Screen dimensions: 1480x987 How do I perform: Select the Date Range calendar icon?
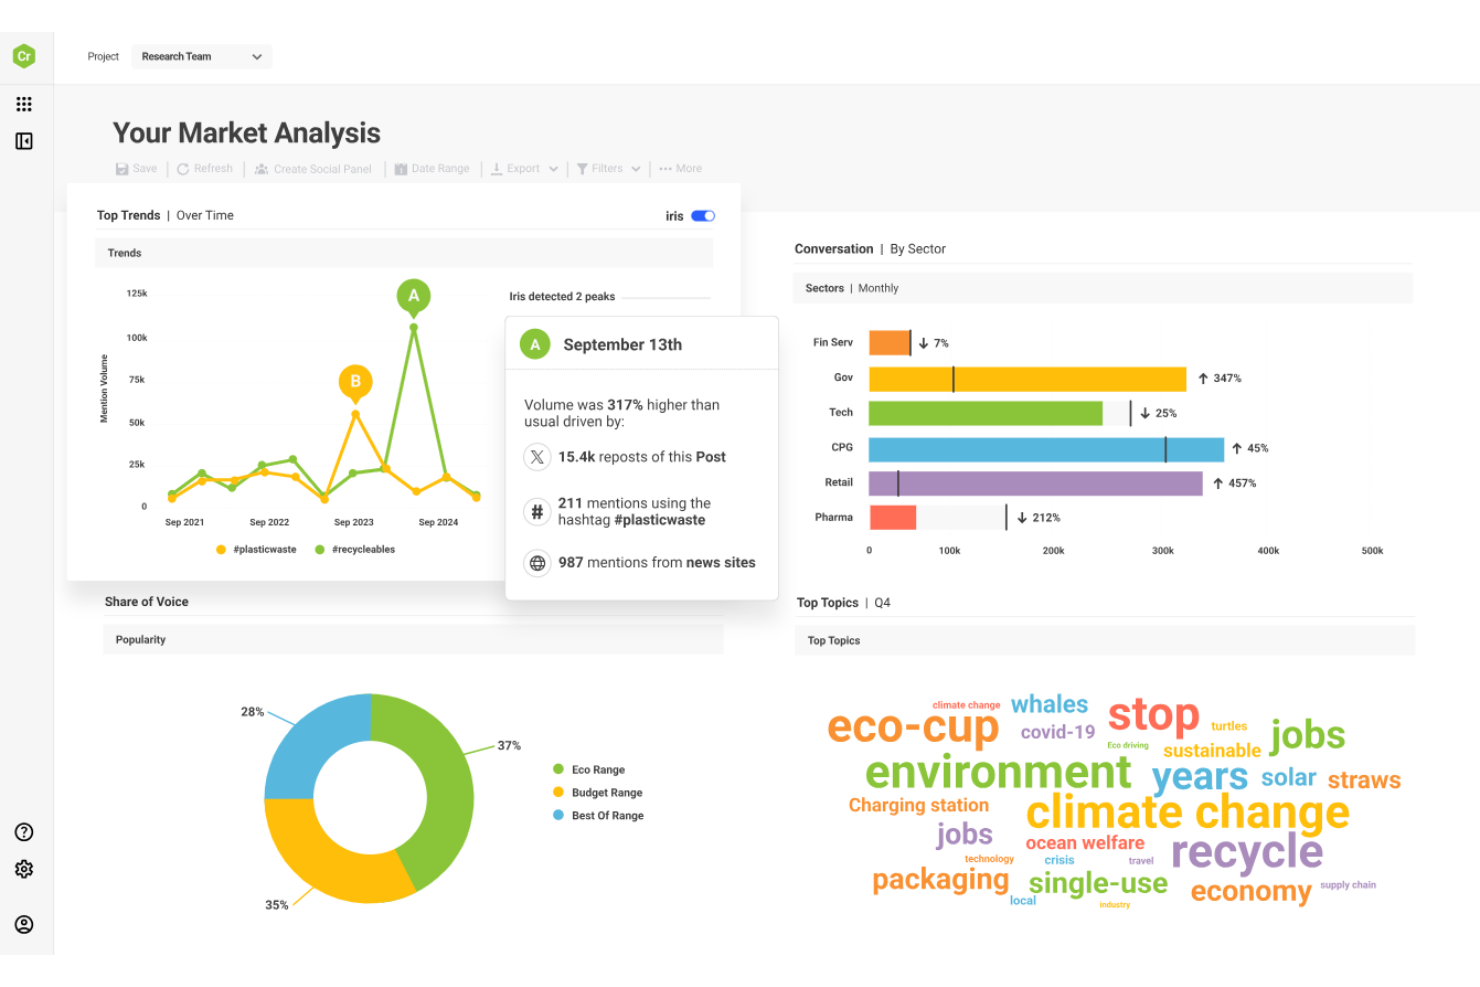404,168
